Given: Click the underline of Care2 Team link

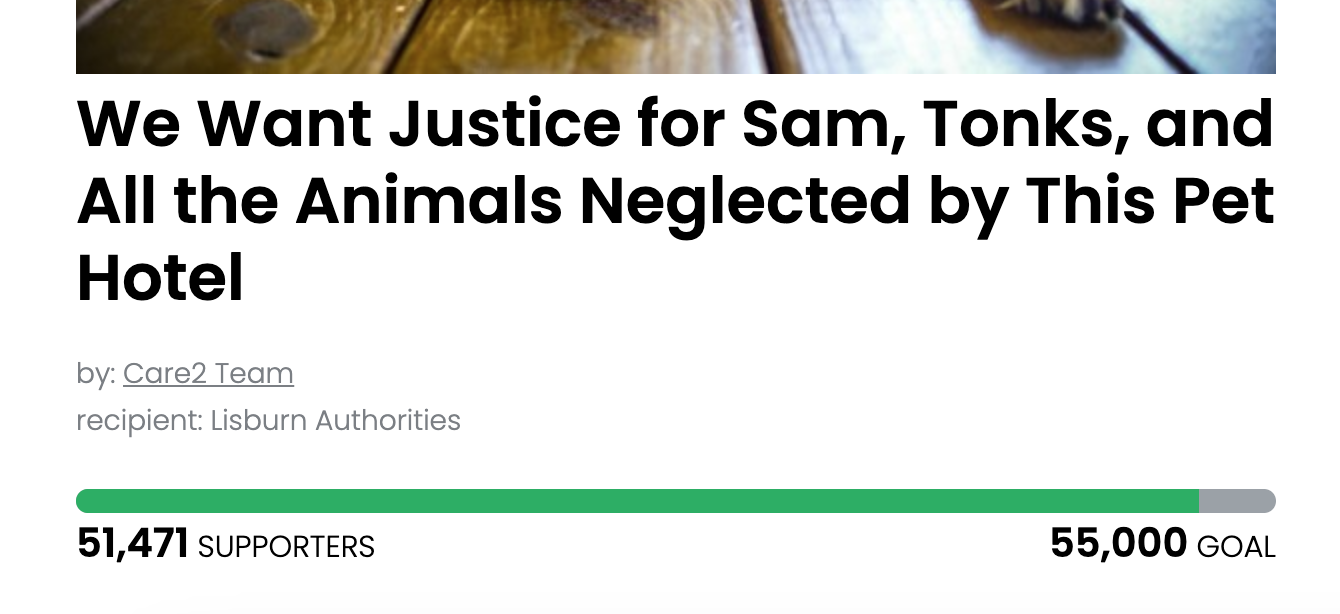Looking at the screenshot, I should 208,388.
